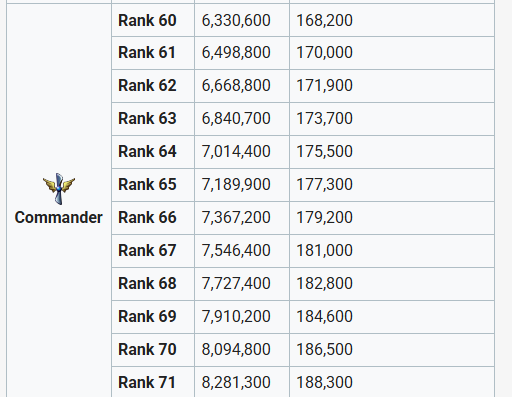Select the Rank 62 cell
The image size is (512, 397).
(153, 86)
